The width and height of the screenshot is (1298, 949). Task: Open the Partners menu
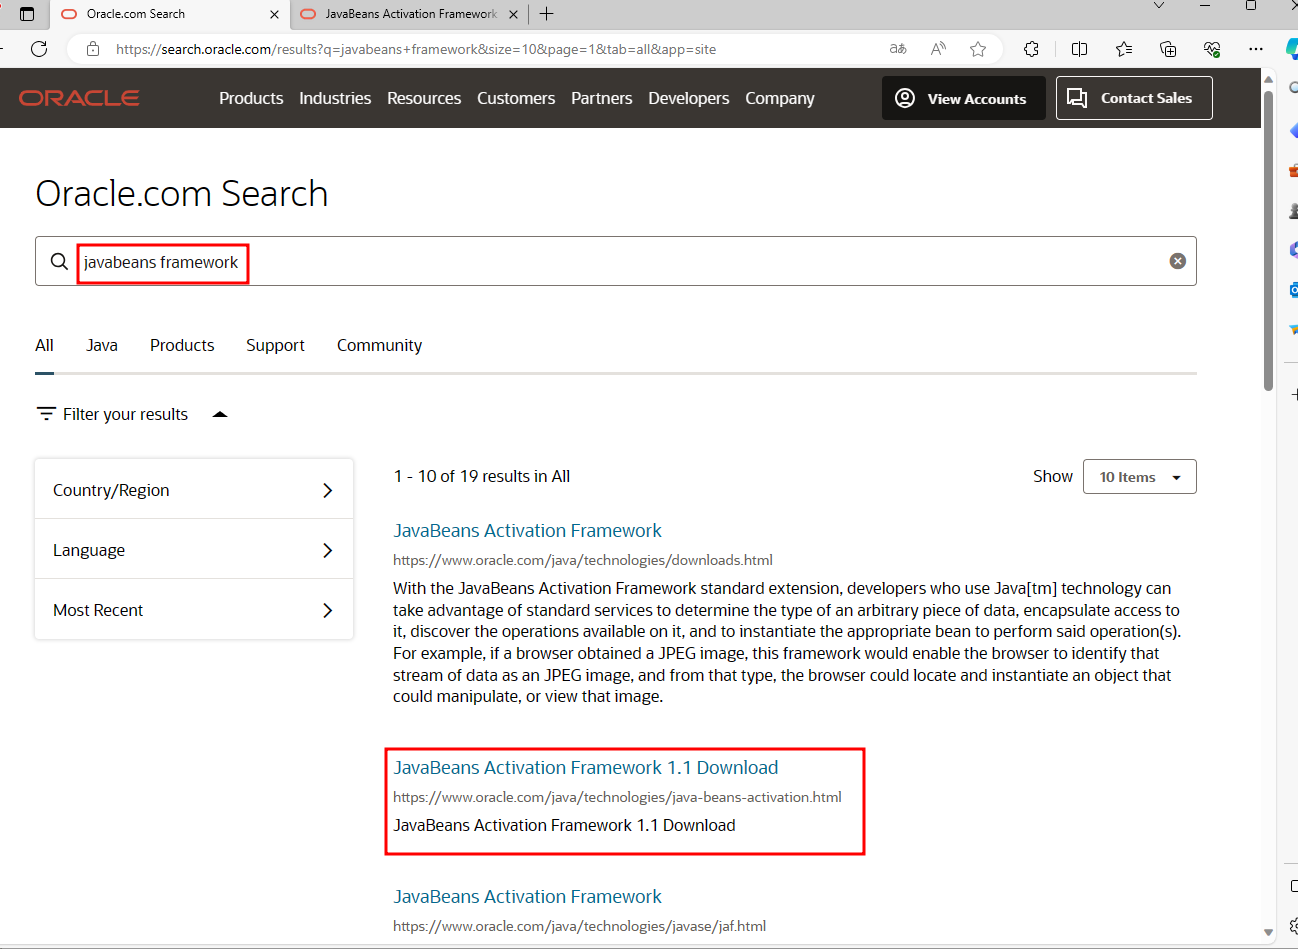[602, 98]
